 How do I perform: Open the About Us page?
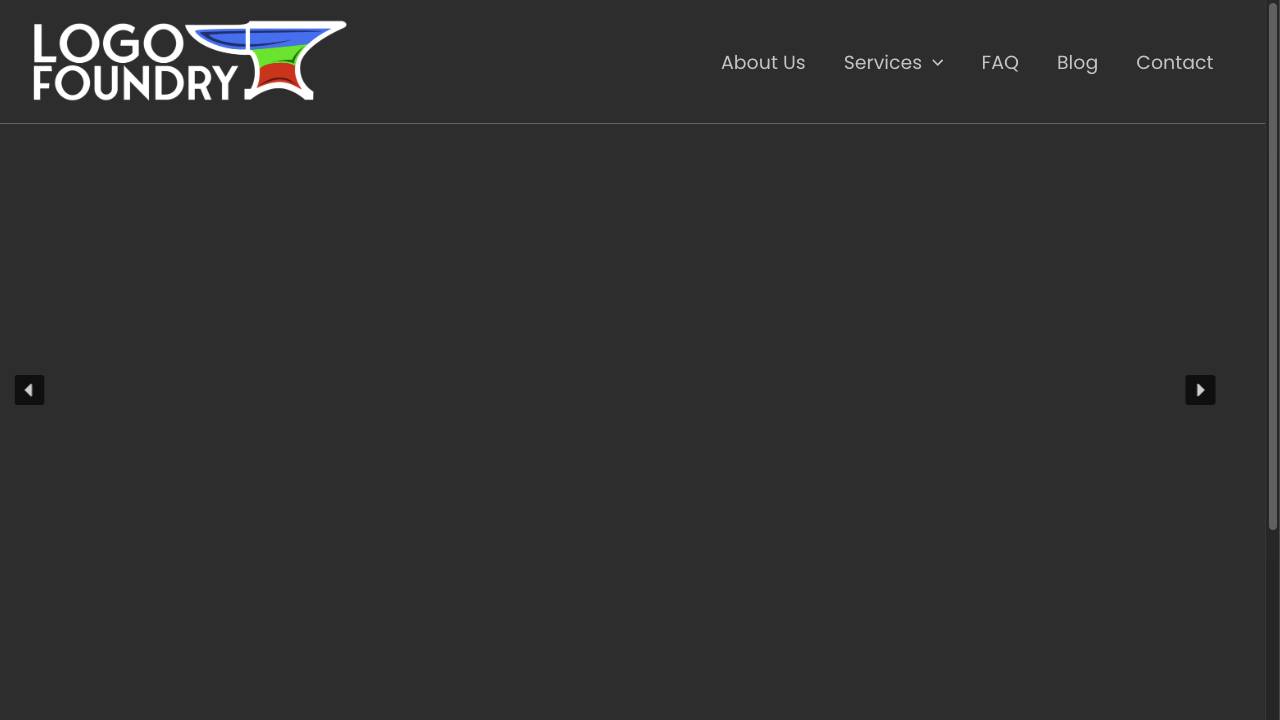click(x=763, y=62)
